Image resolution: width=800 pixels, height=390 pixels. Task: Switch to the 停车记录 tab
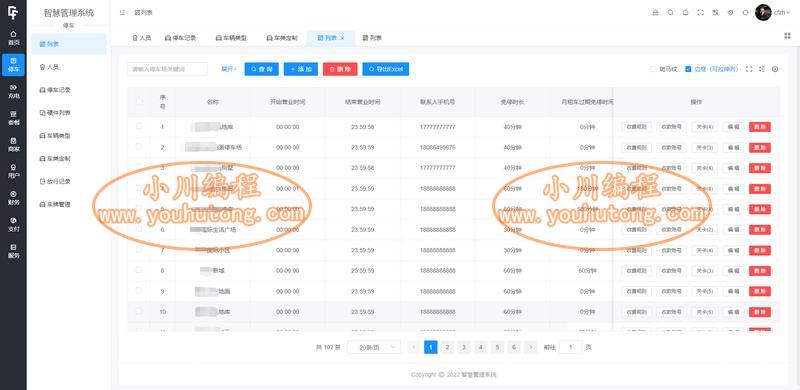(x=181, y=38)
